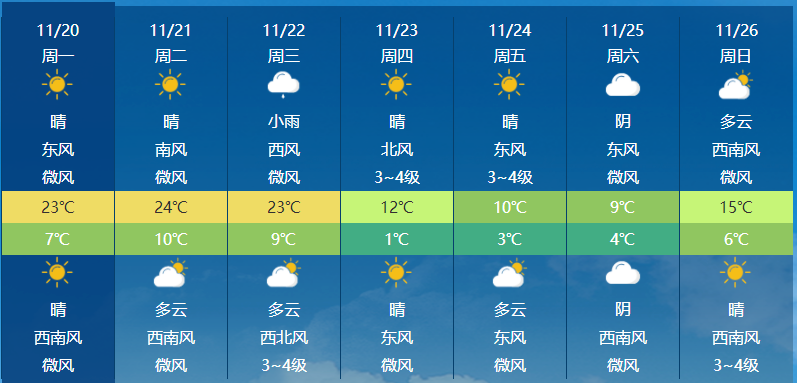
Task: Click the partly cloudy daytime icon for 11/26
Action: tap(735, 85)
